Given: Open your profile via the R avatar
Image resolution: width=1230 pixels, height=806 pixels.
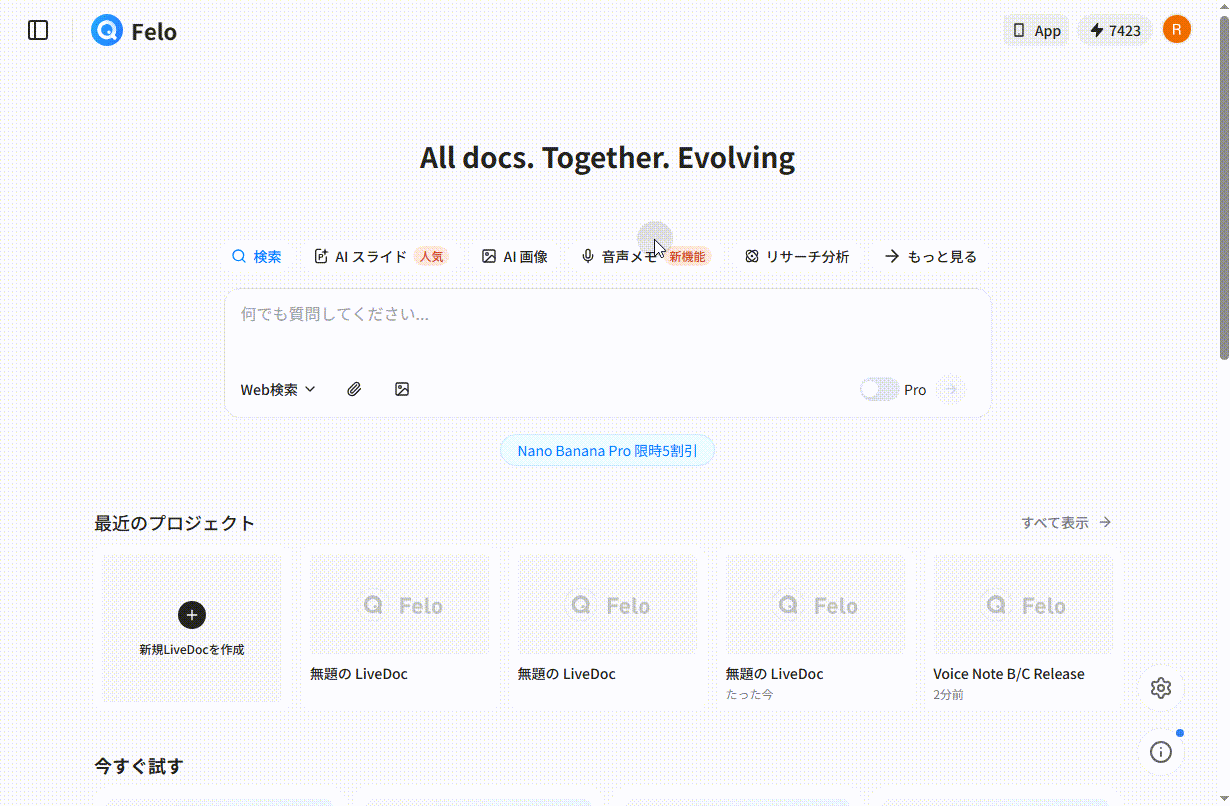Looking at the screenshot, I should click(1177, 30).
